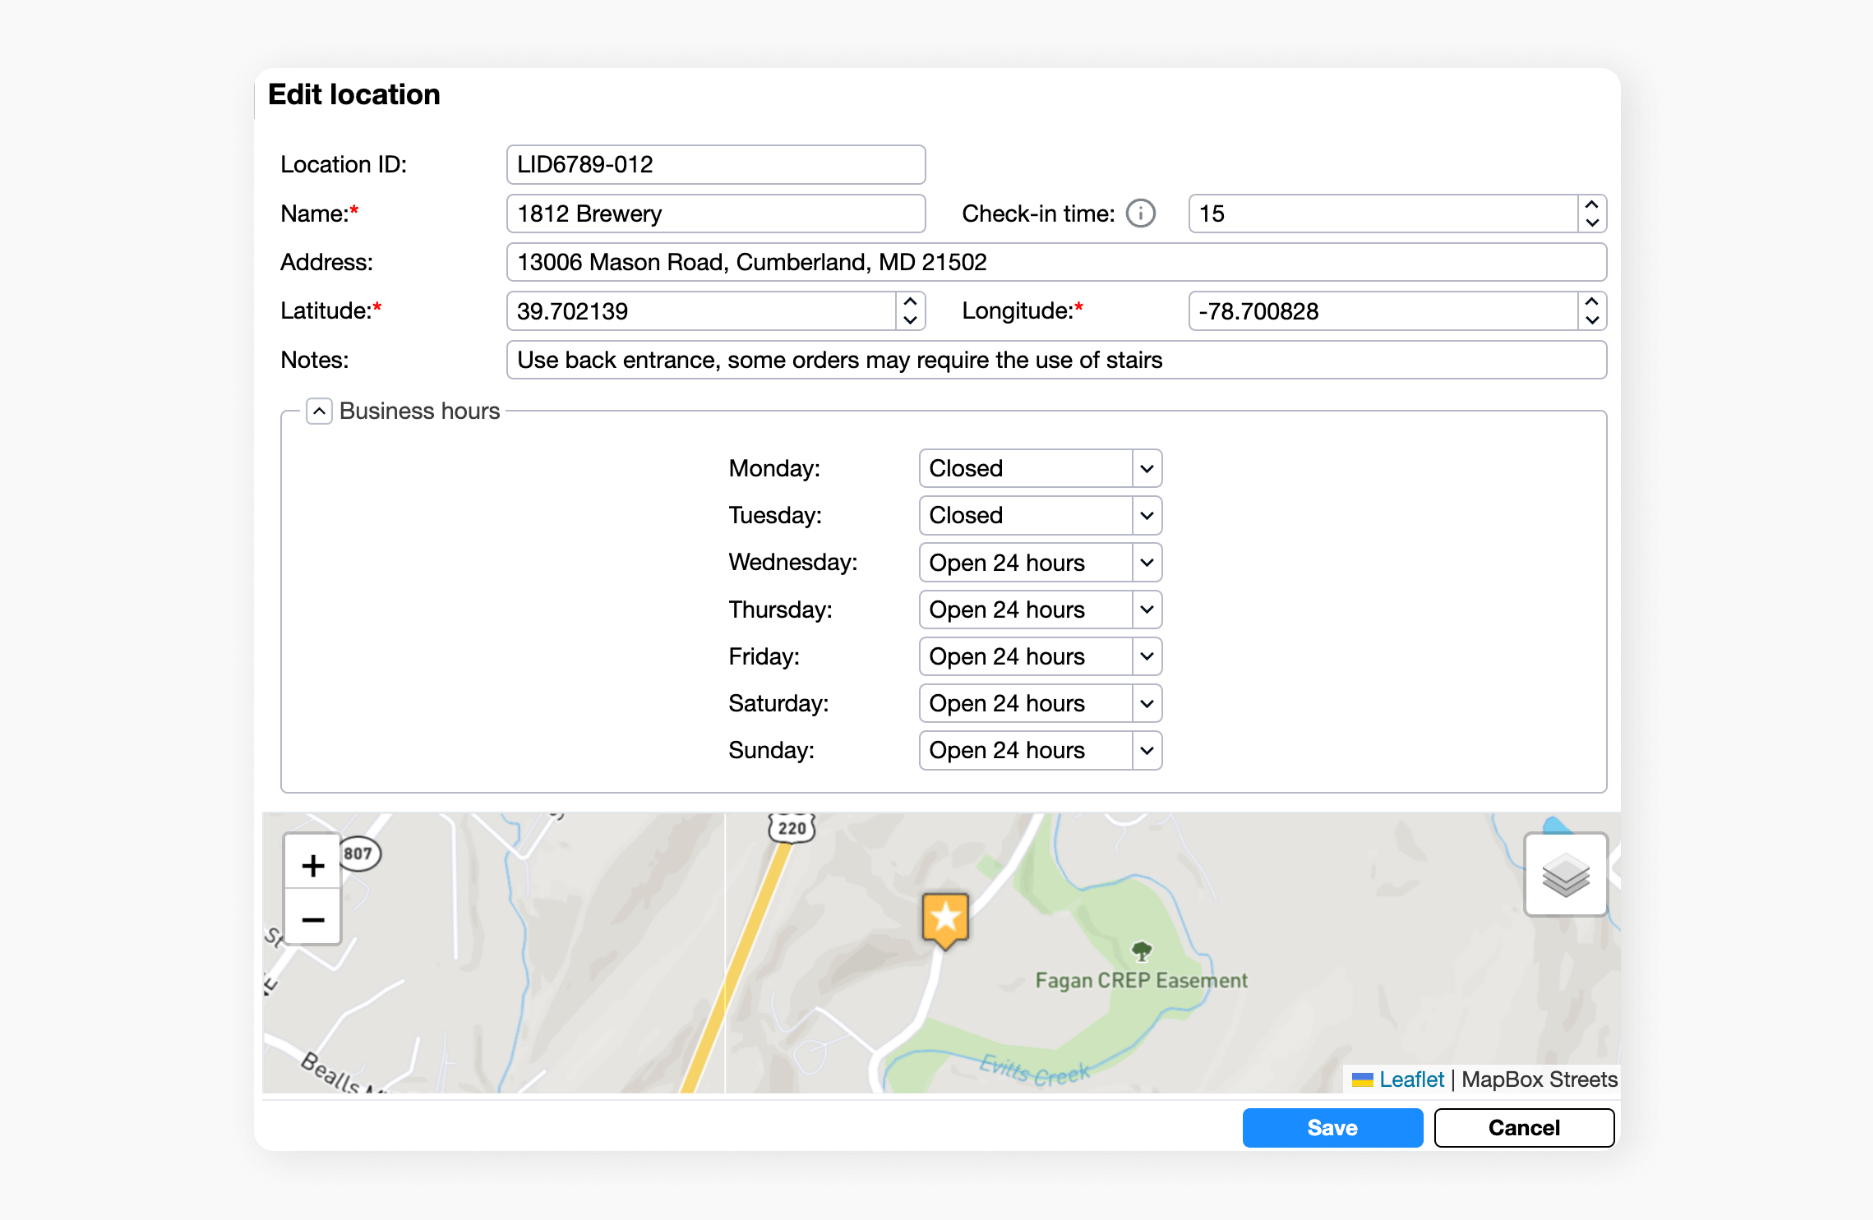Click the Notes field about back entrance
The width and height of the screenshot is (1873, 1220).
point(1055,360)
